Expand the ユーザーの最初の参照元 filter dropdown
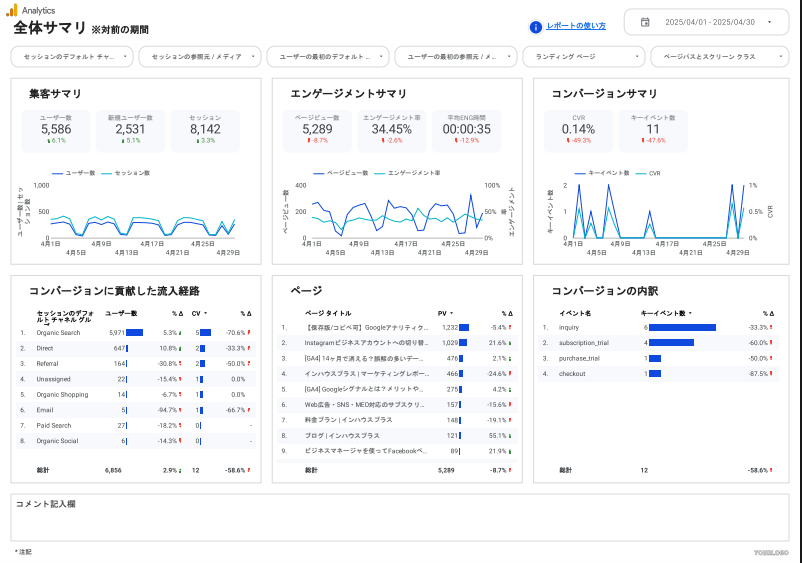This screenshot has height=563, width=802. click(456, 57)
